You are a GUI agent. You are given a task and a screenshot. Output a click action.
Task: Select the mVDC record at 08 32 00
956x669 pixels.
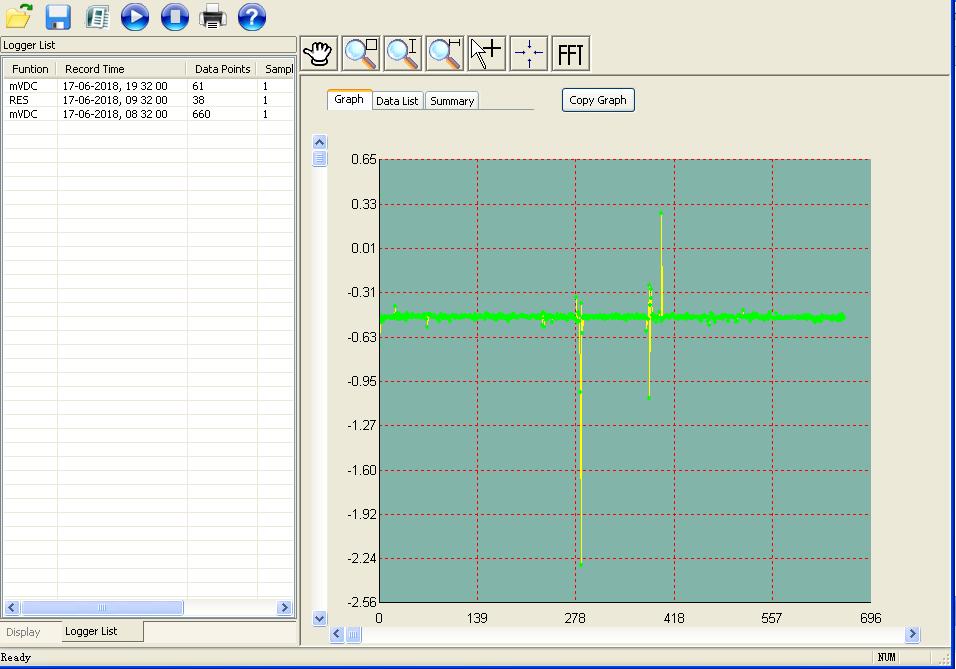149,114
